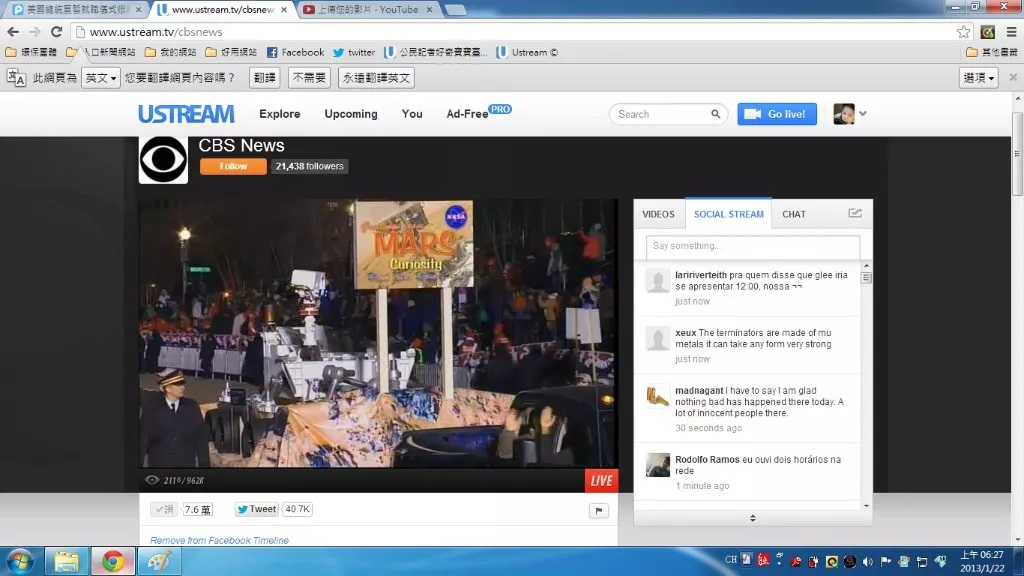1024x576 pixels.
Task: Click the extension icon beside the star
Action: click(987, 31)
